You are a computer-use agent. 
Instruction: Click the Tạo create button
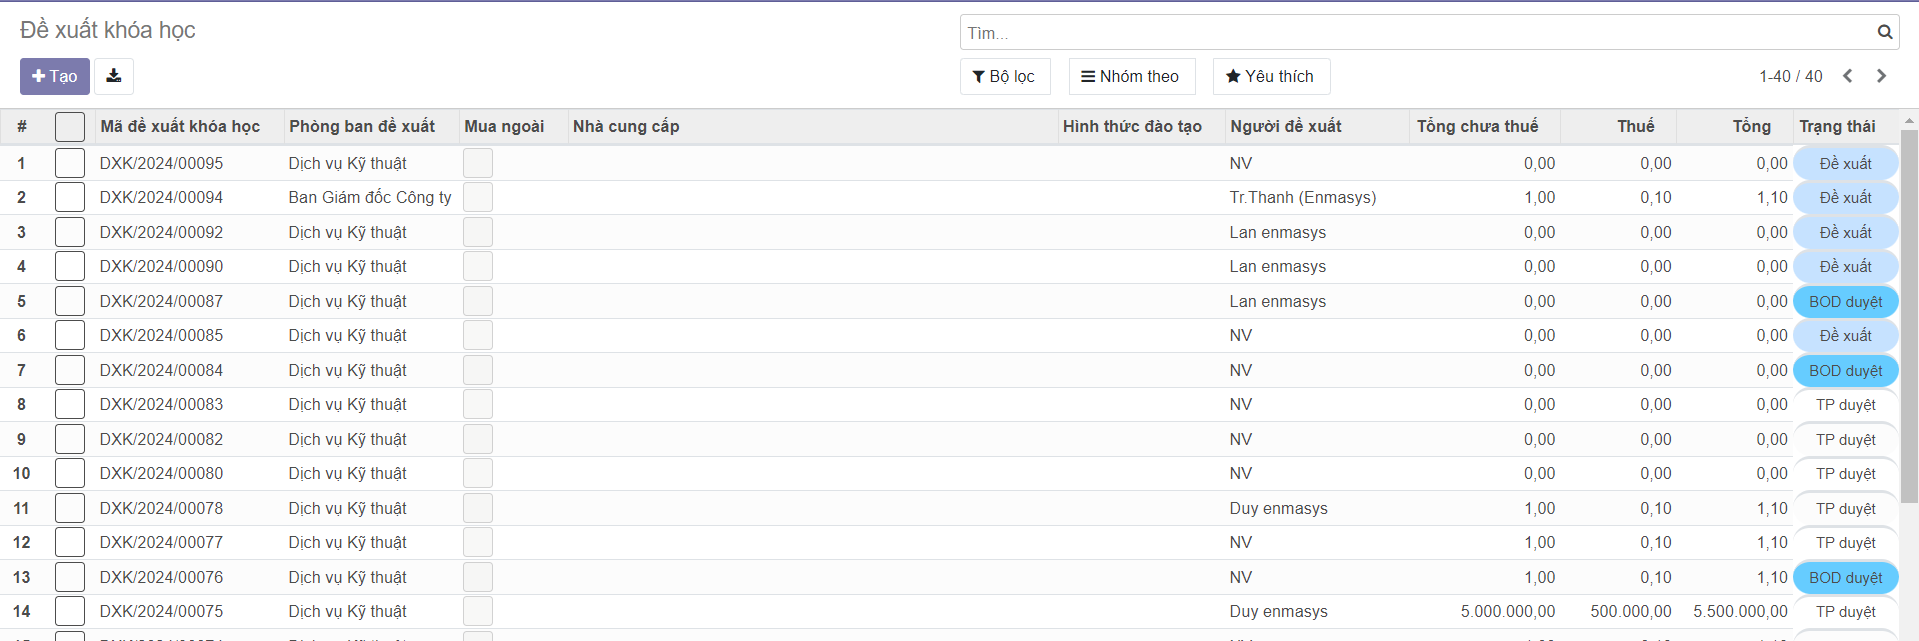[55, 76]
